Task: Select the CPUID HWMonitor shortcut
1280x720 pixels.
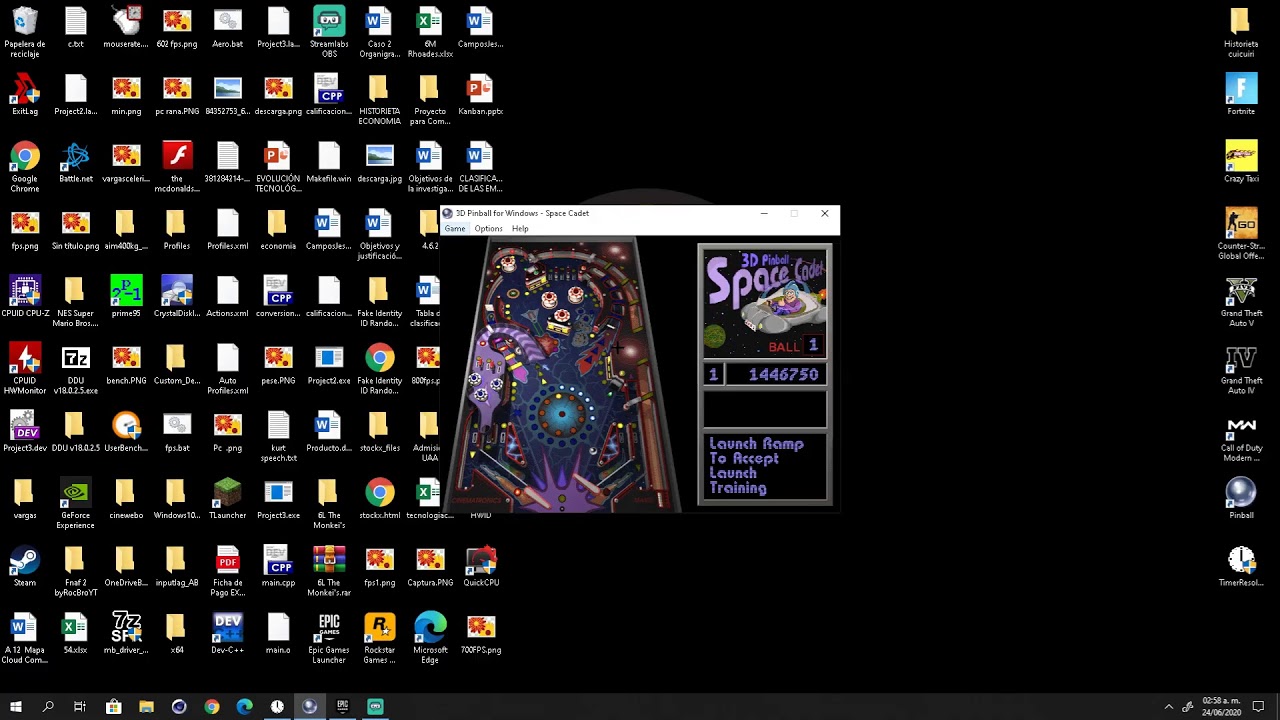Action: point(25,369)
